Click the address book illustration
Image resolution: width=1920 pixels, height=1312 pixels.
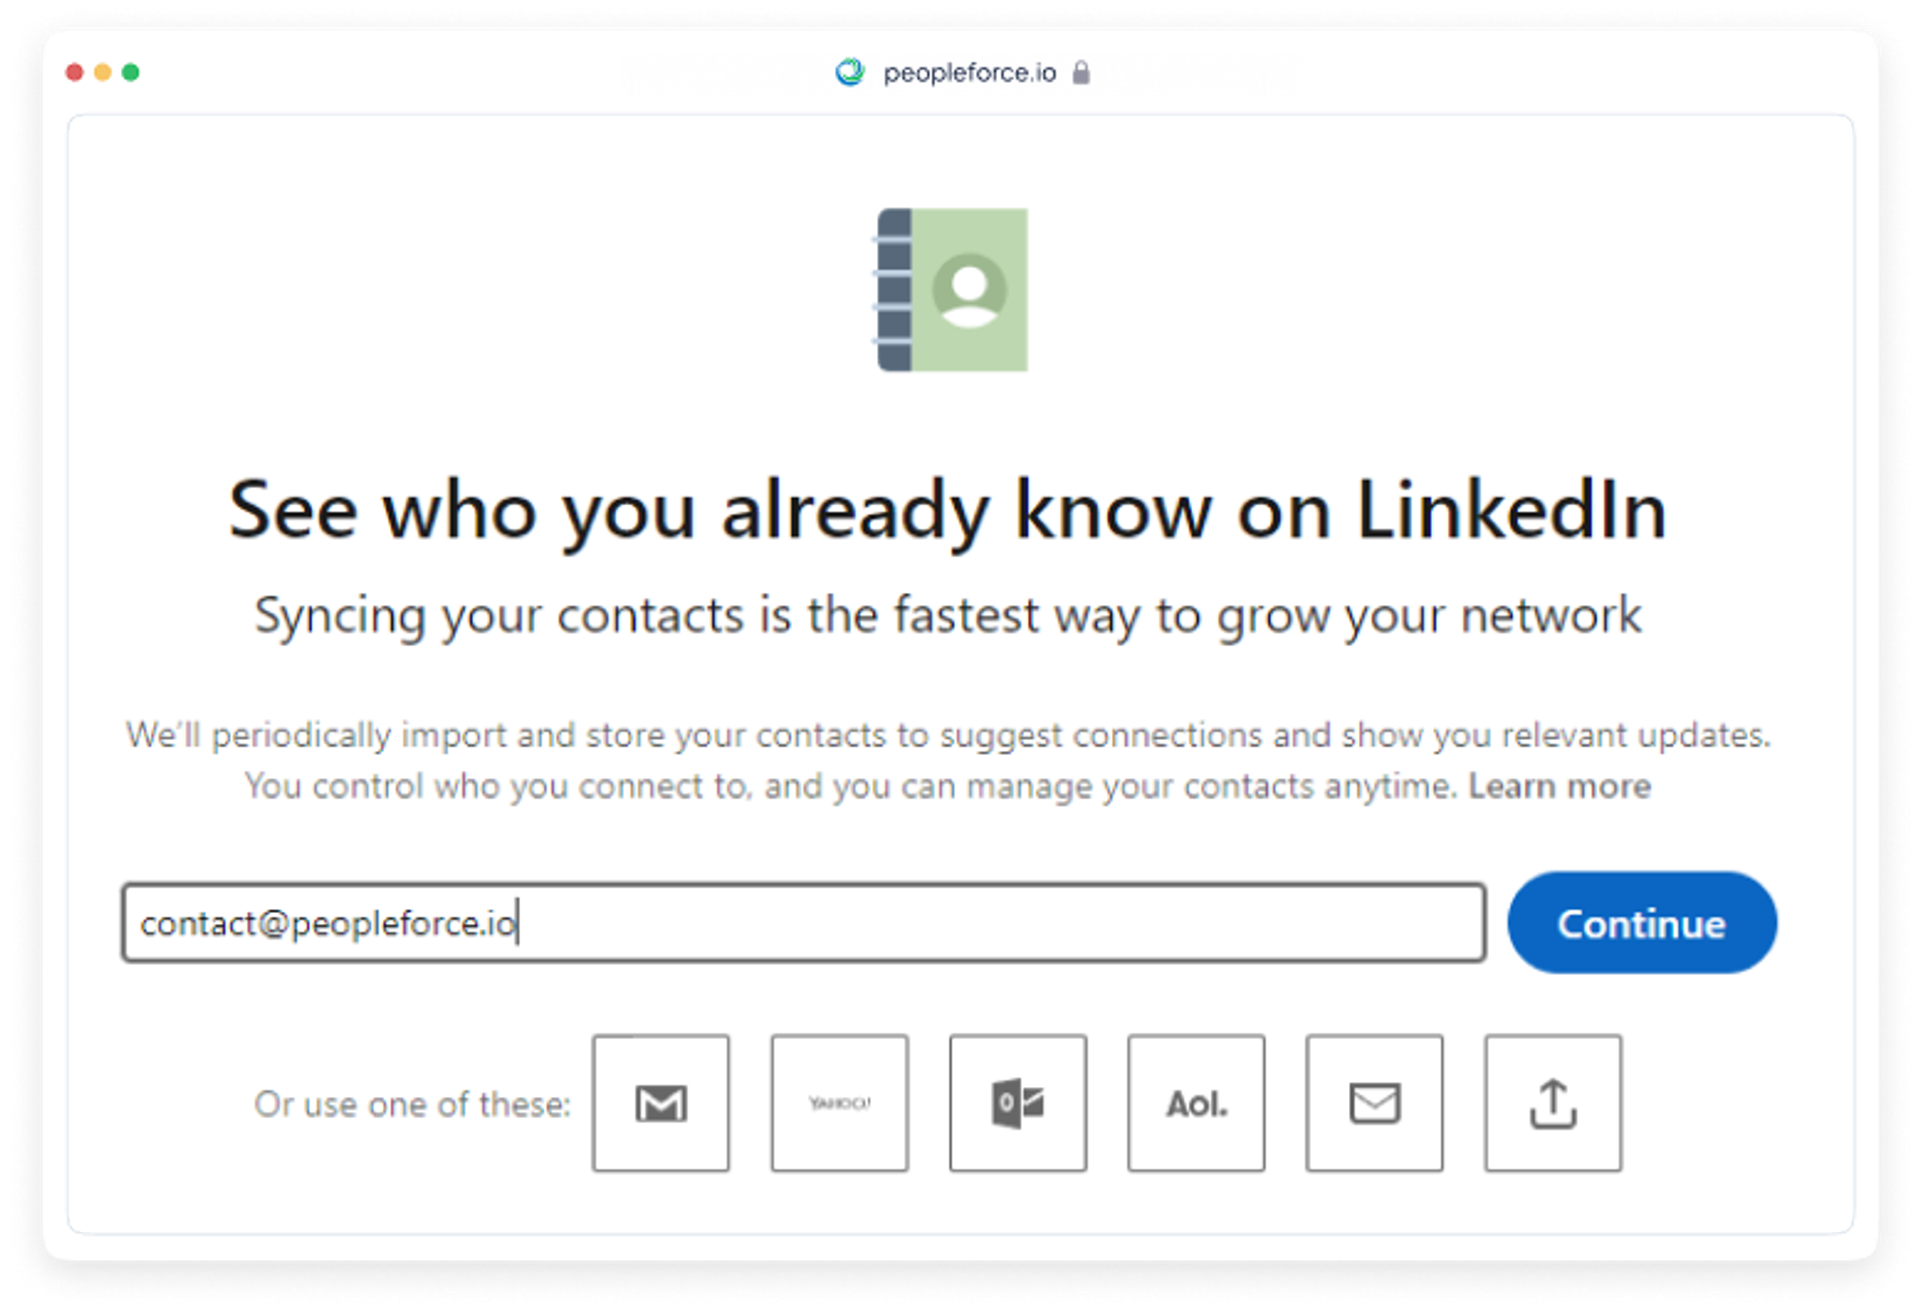click(951, 290)
